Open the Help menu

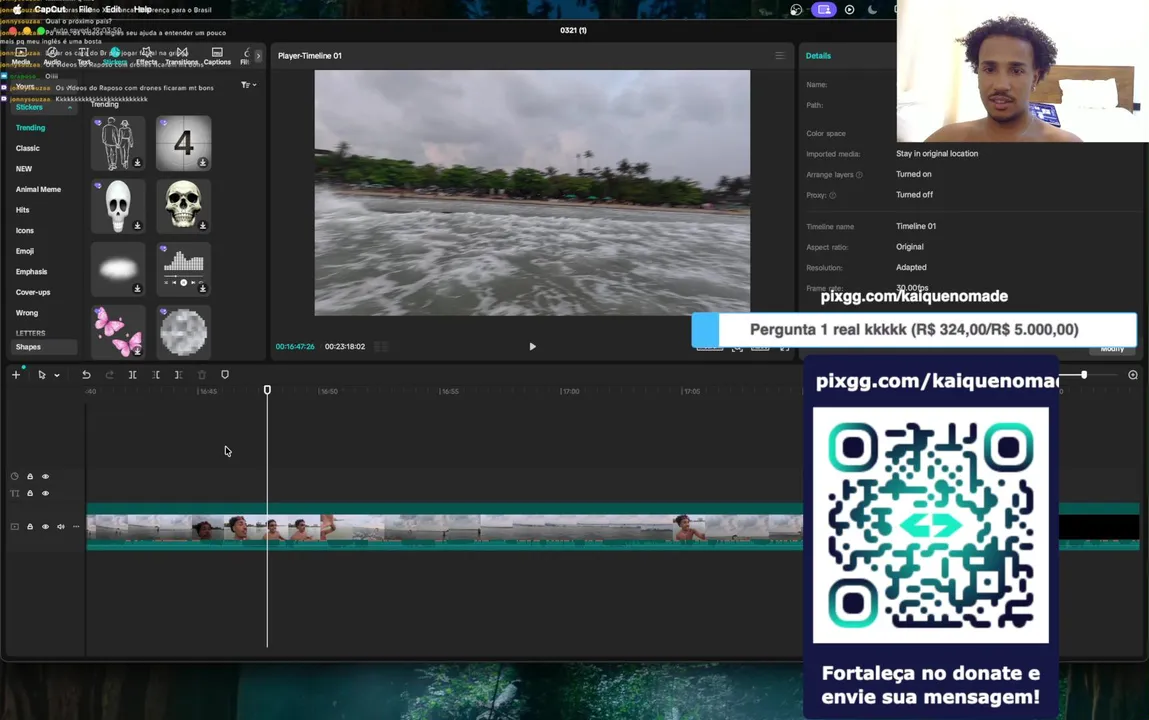143,10
